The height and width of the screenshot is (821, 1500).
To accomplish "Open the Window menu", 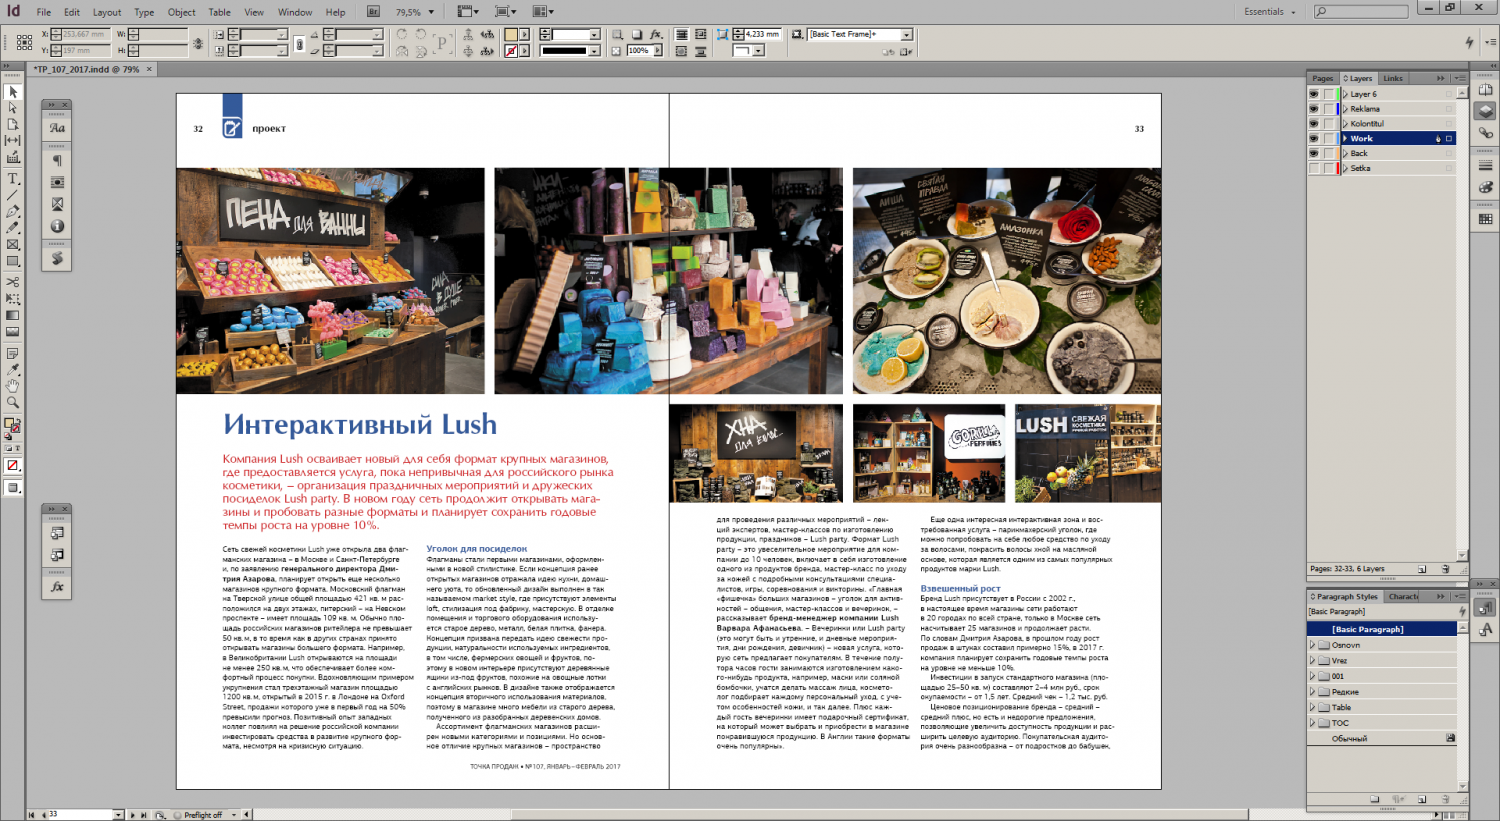I will click(x=295, y=12).
